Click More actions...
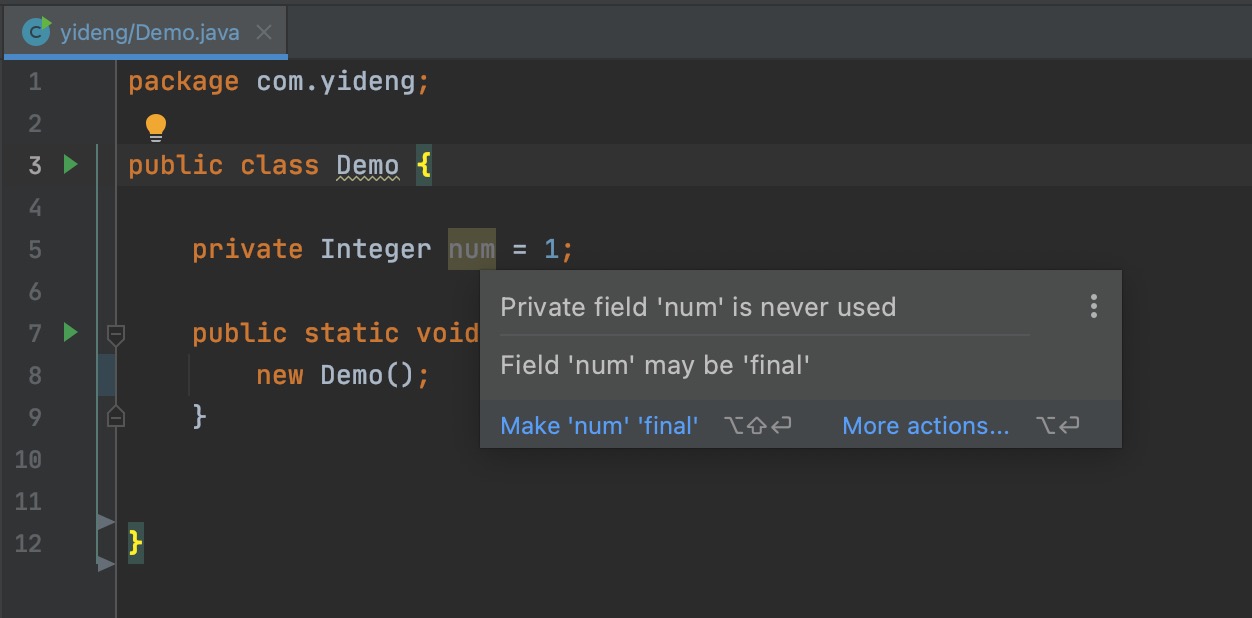The height and width of the screenshot is (618, 1252). pos(925,425)
